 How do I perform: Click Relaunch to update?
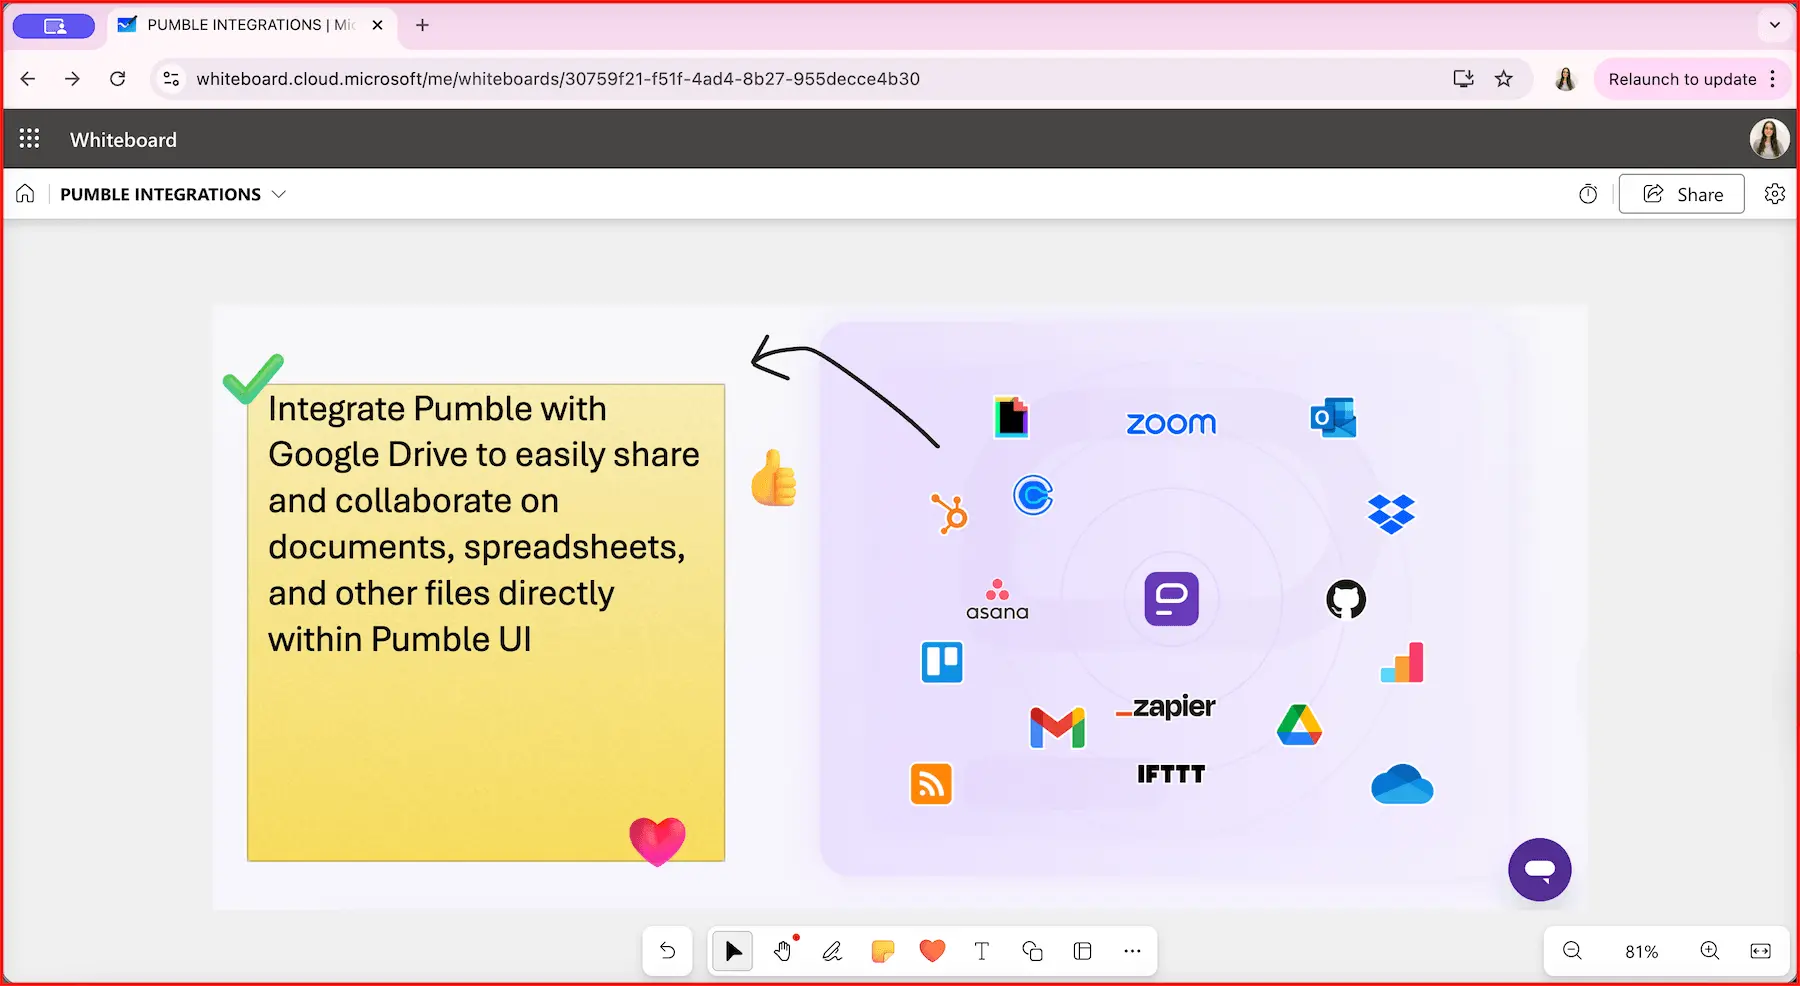pos(1683,79)
